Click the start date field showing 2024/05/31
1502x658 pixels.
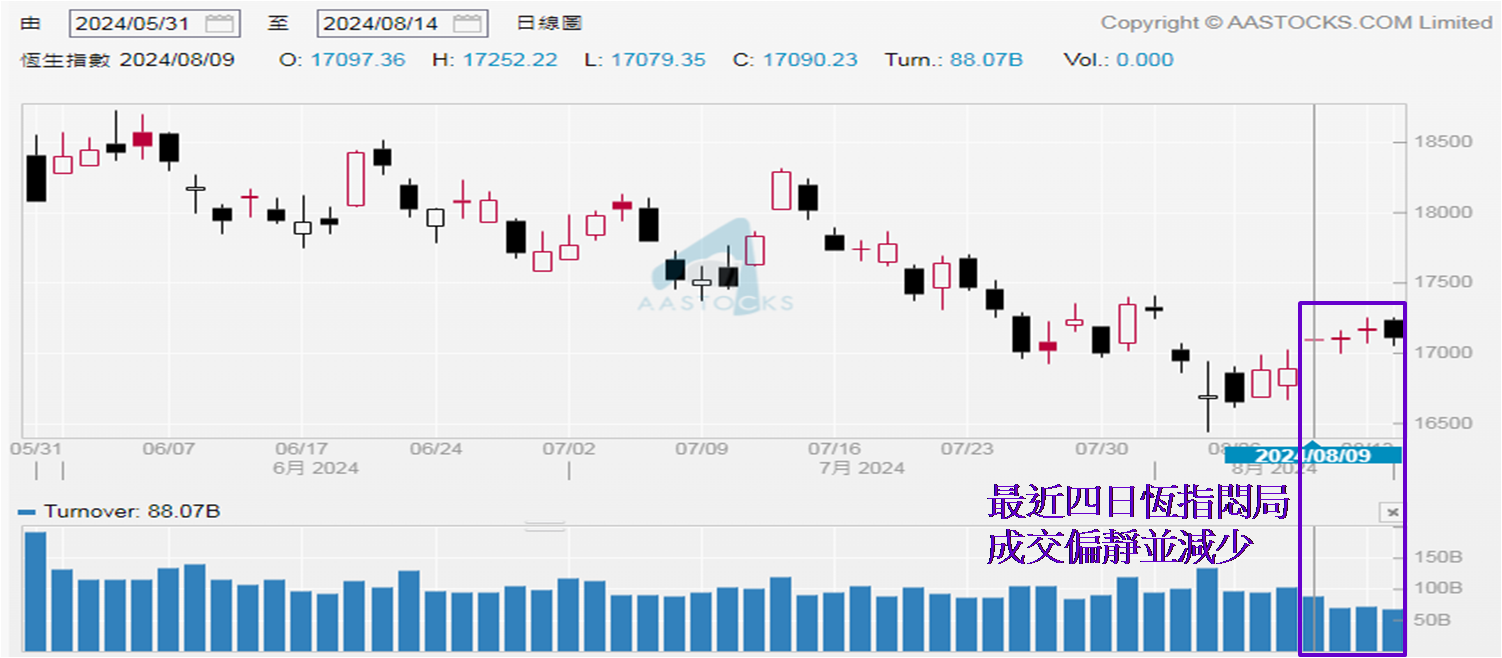137,23
